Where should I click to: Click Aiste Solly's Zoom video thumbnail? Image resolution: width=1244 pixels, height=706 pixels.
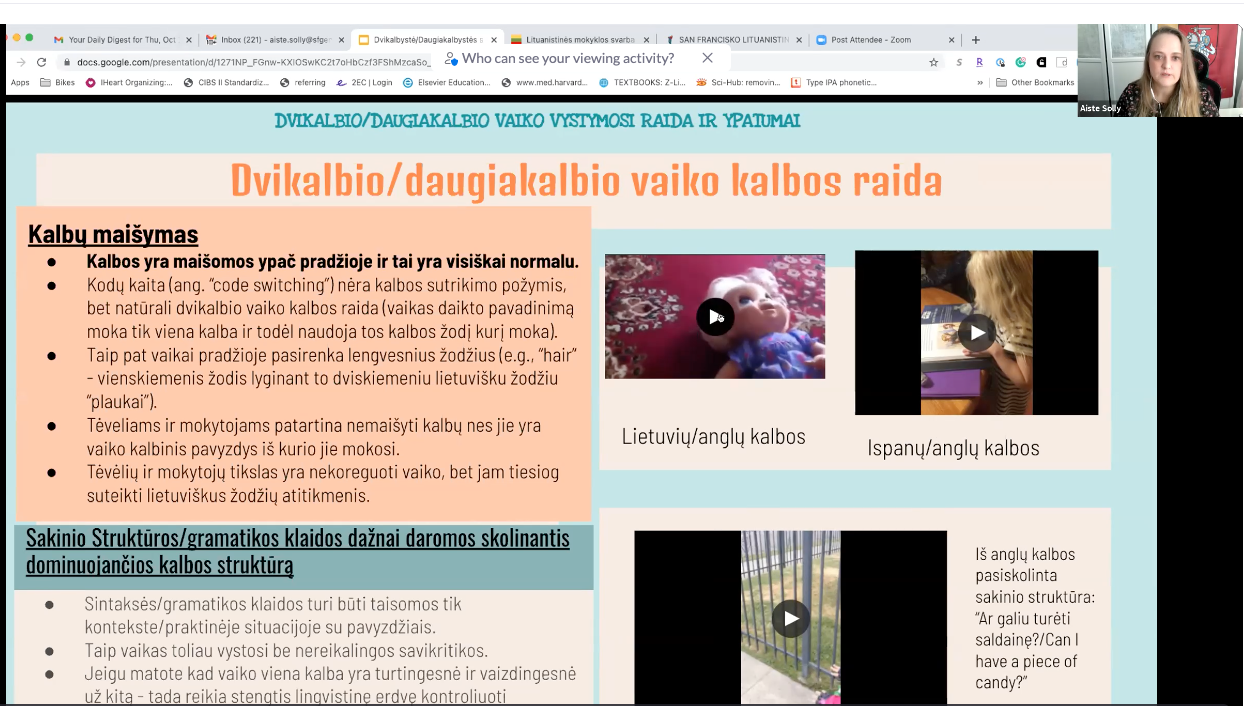point(1160,70)
